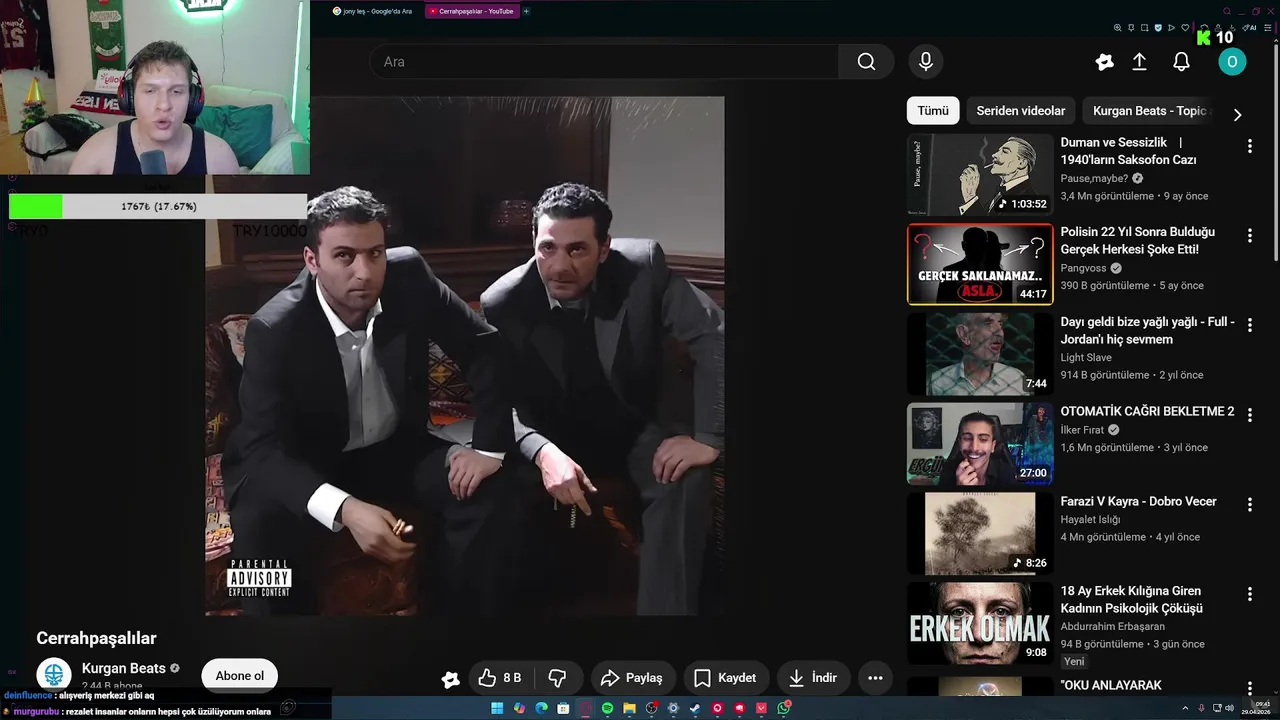
Task: Open title OTOMATİK ÇAĞRI BEKLETME 2
Action: click(x=1147, y=411)
